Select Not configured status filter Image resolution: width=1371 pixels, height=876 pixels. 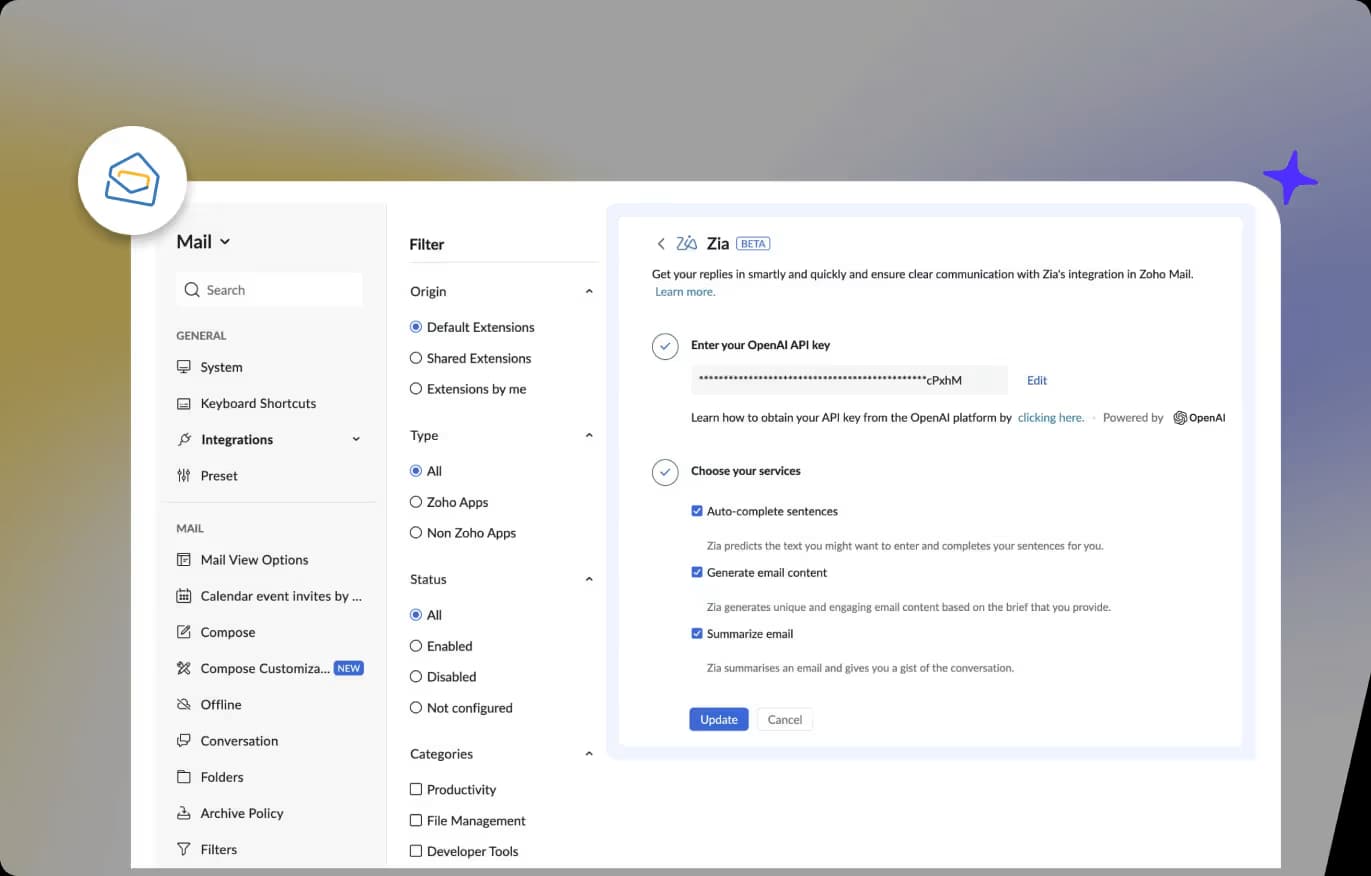coord(416,708)
